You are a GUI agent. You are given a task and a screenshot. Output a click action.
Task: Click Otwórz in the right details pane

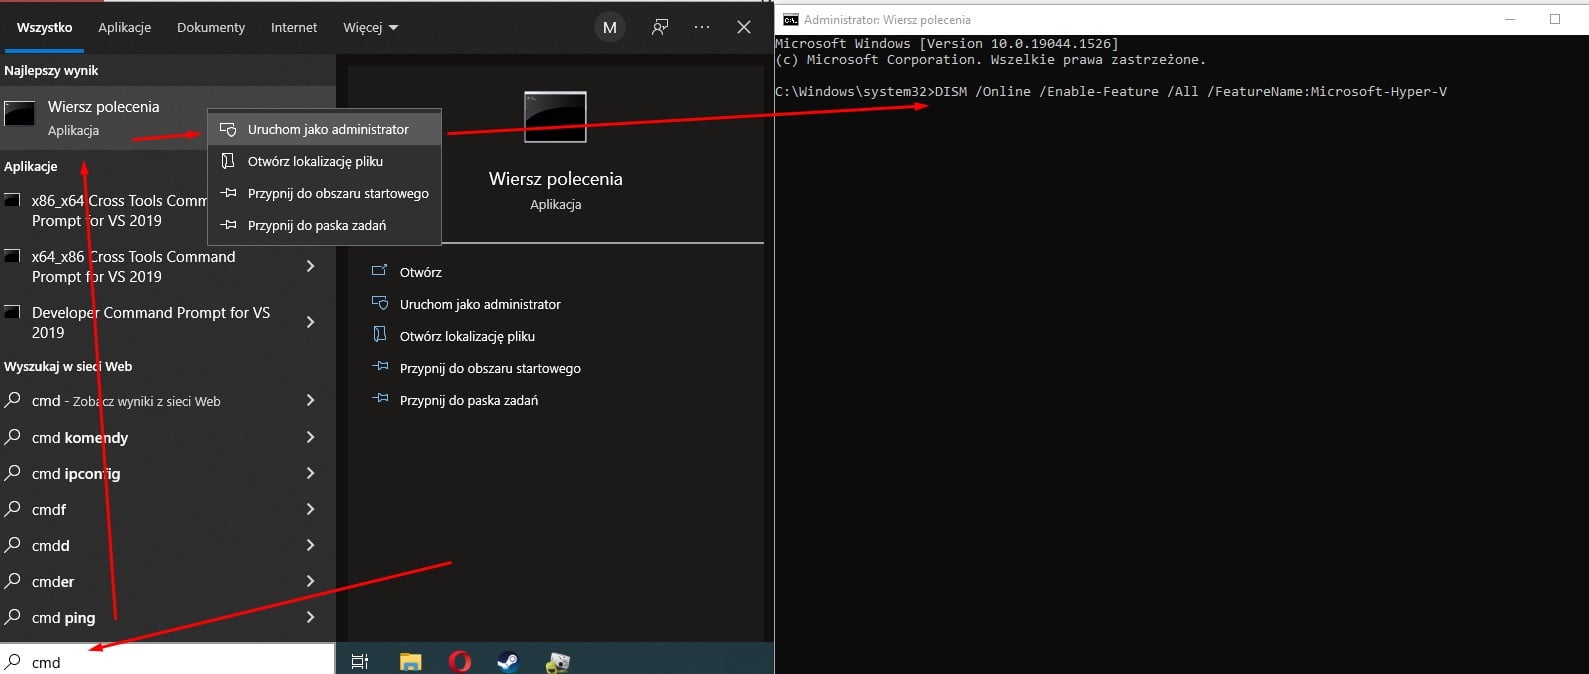tap(420, 272)
